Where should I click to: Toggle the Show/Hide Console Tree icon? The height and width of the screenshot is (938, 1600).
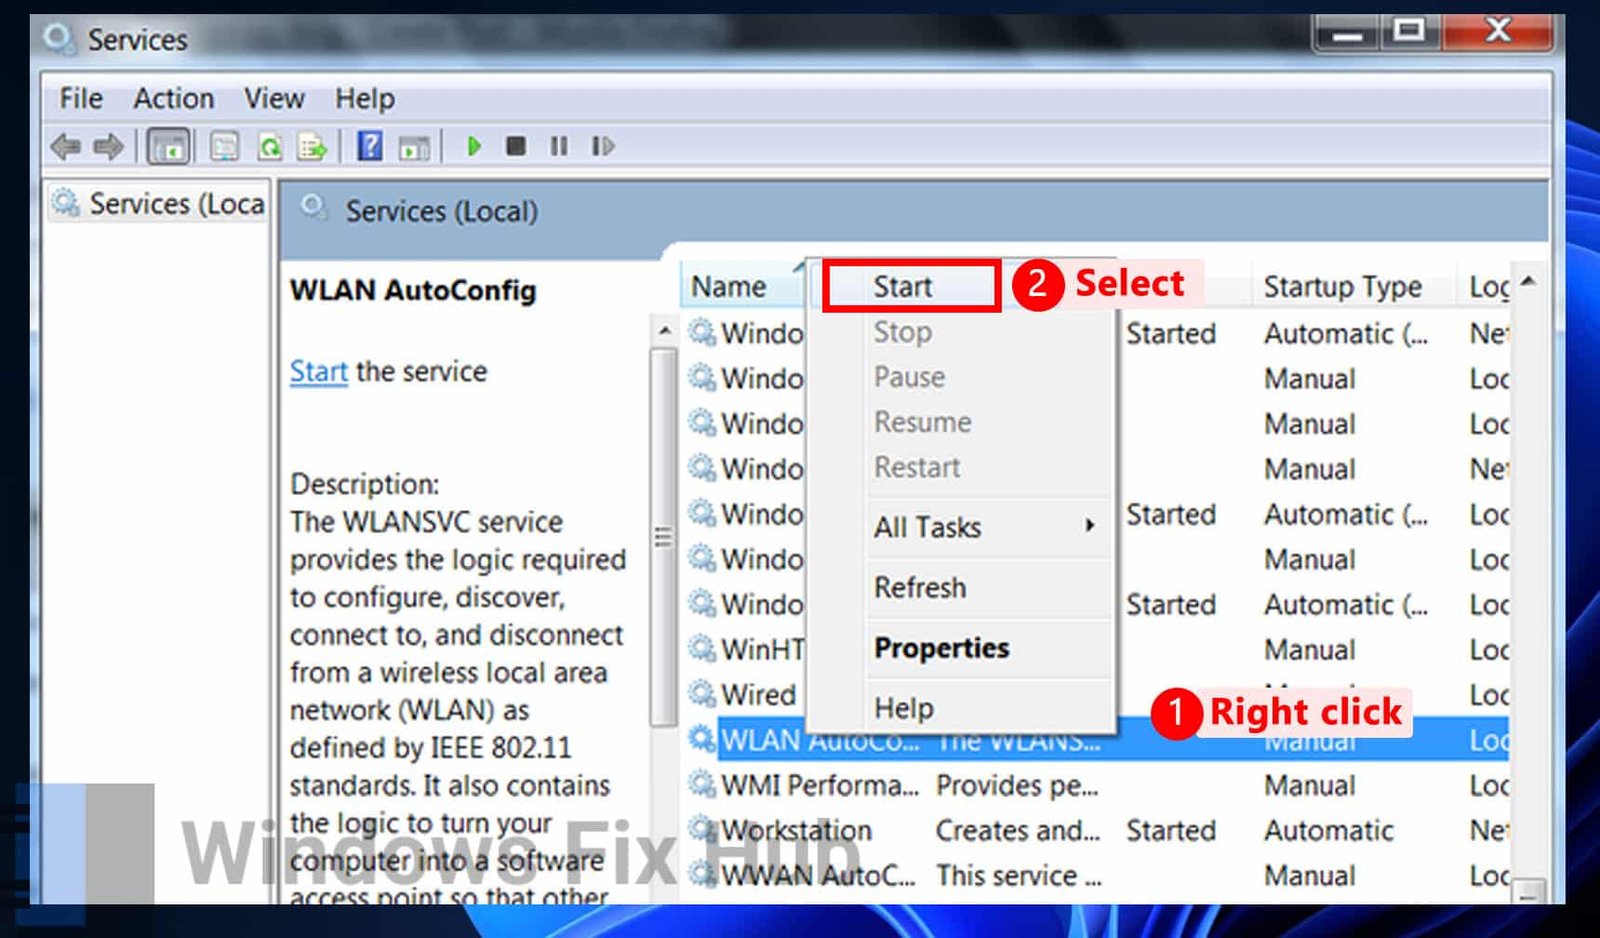(x=169, y=147)
